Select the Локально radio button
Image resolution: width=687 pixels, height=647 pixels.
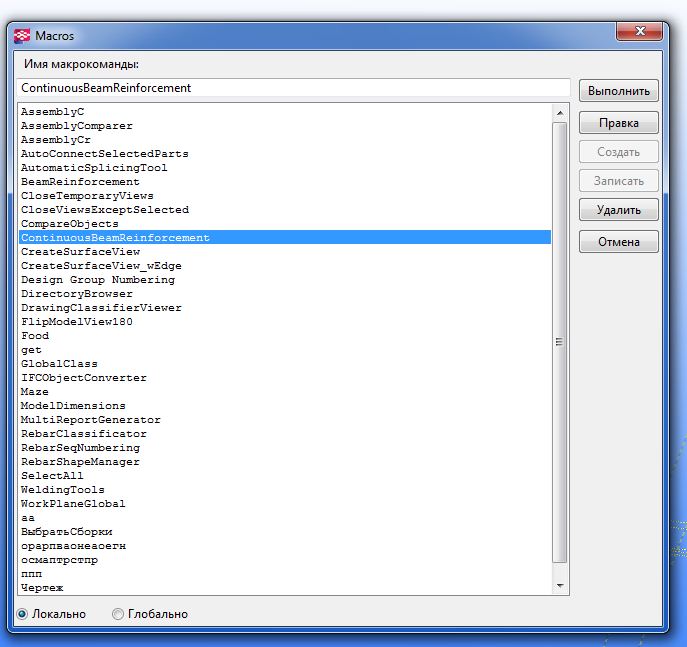coord(22,614)
